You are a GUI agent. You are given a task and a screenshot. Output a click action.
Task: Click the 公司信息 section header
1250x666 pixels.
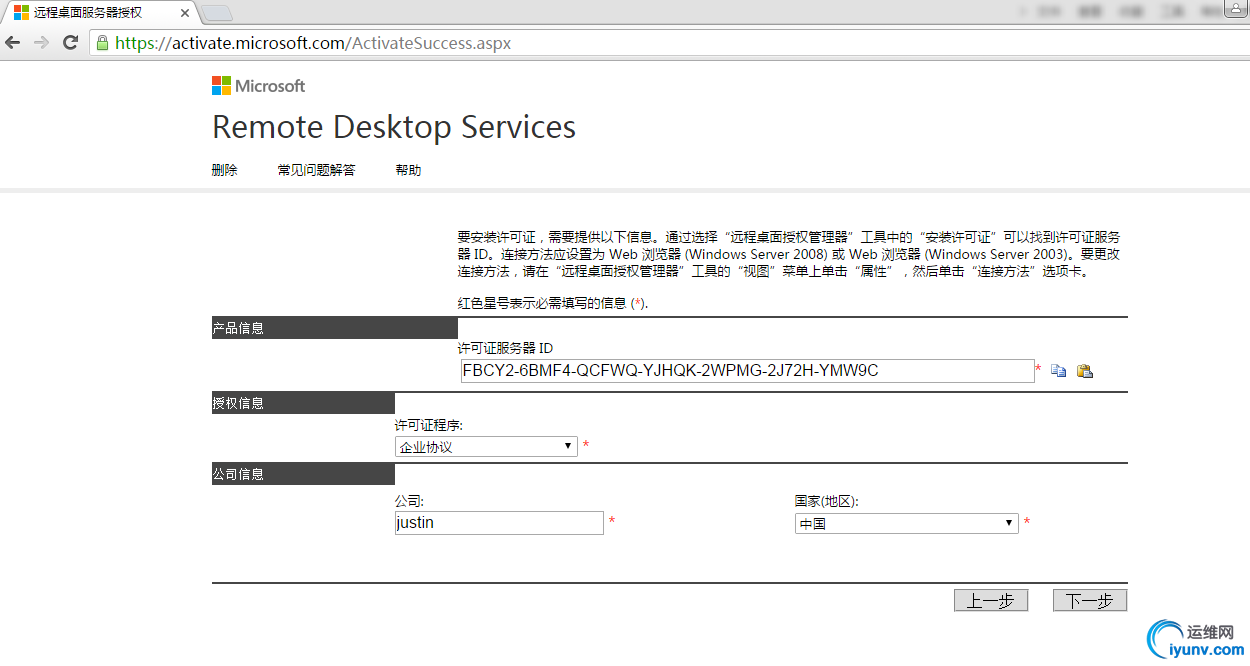pos(303,474)
